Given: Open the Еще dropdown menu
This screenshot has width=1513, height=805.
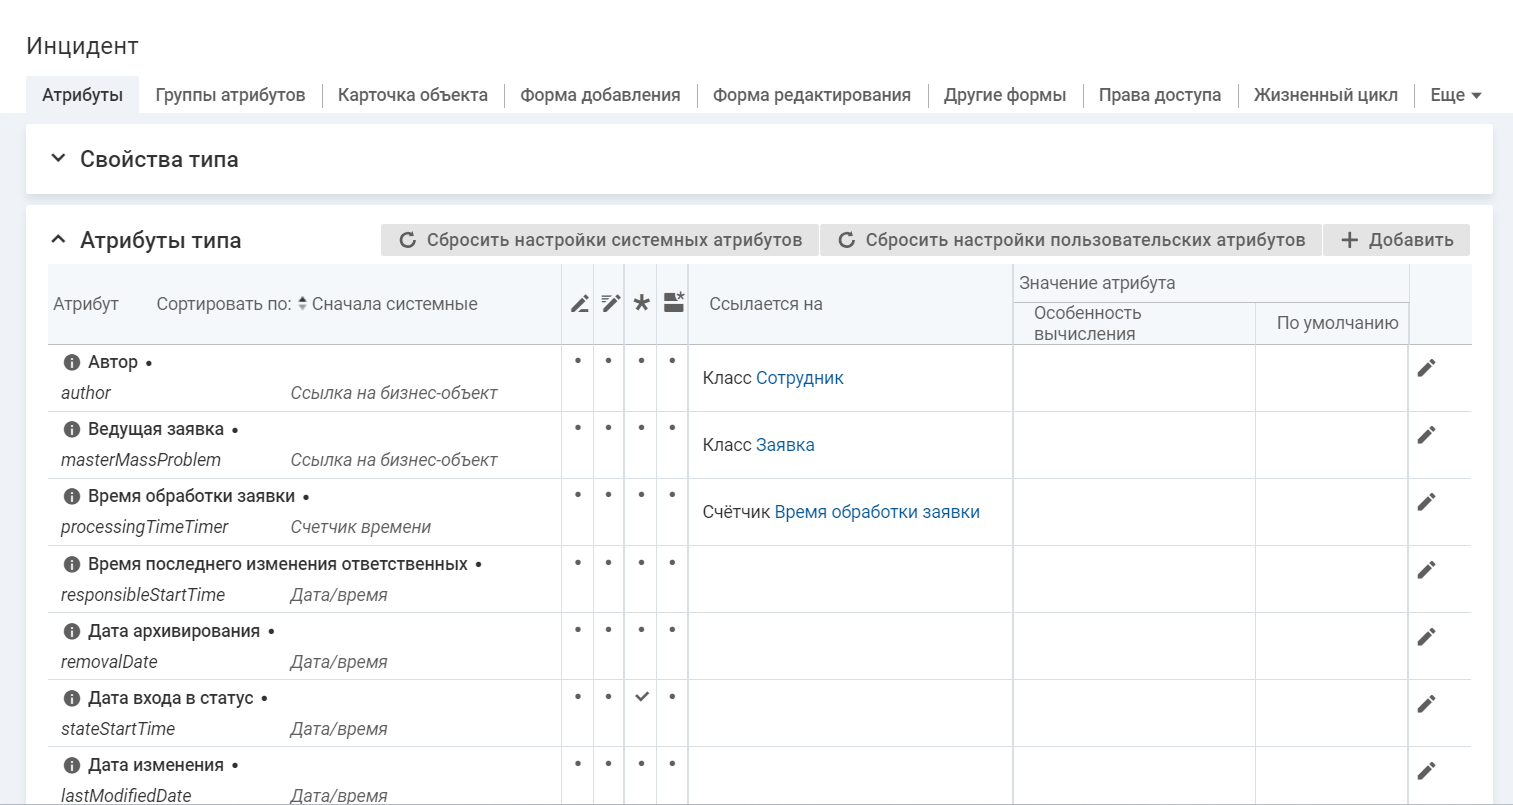Looking at the screenshot, I should (1455, 95).
